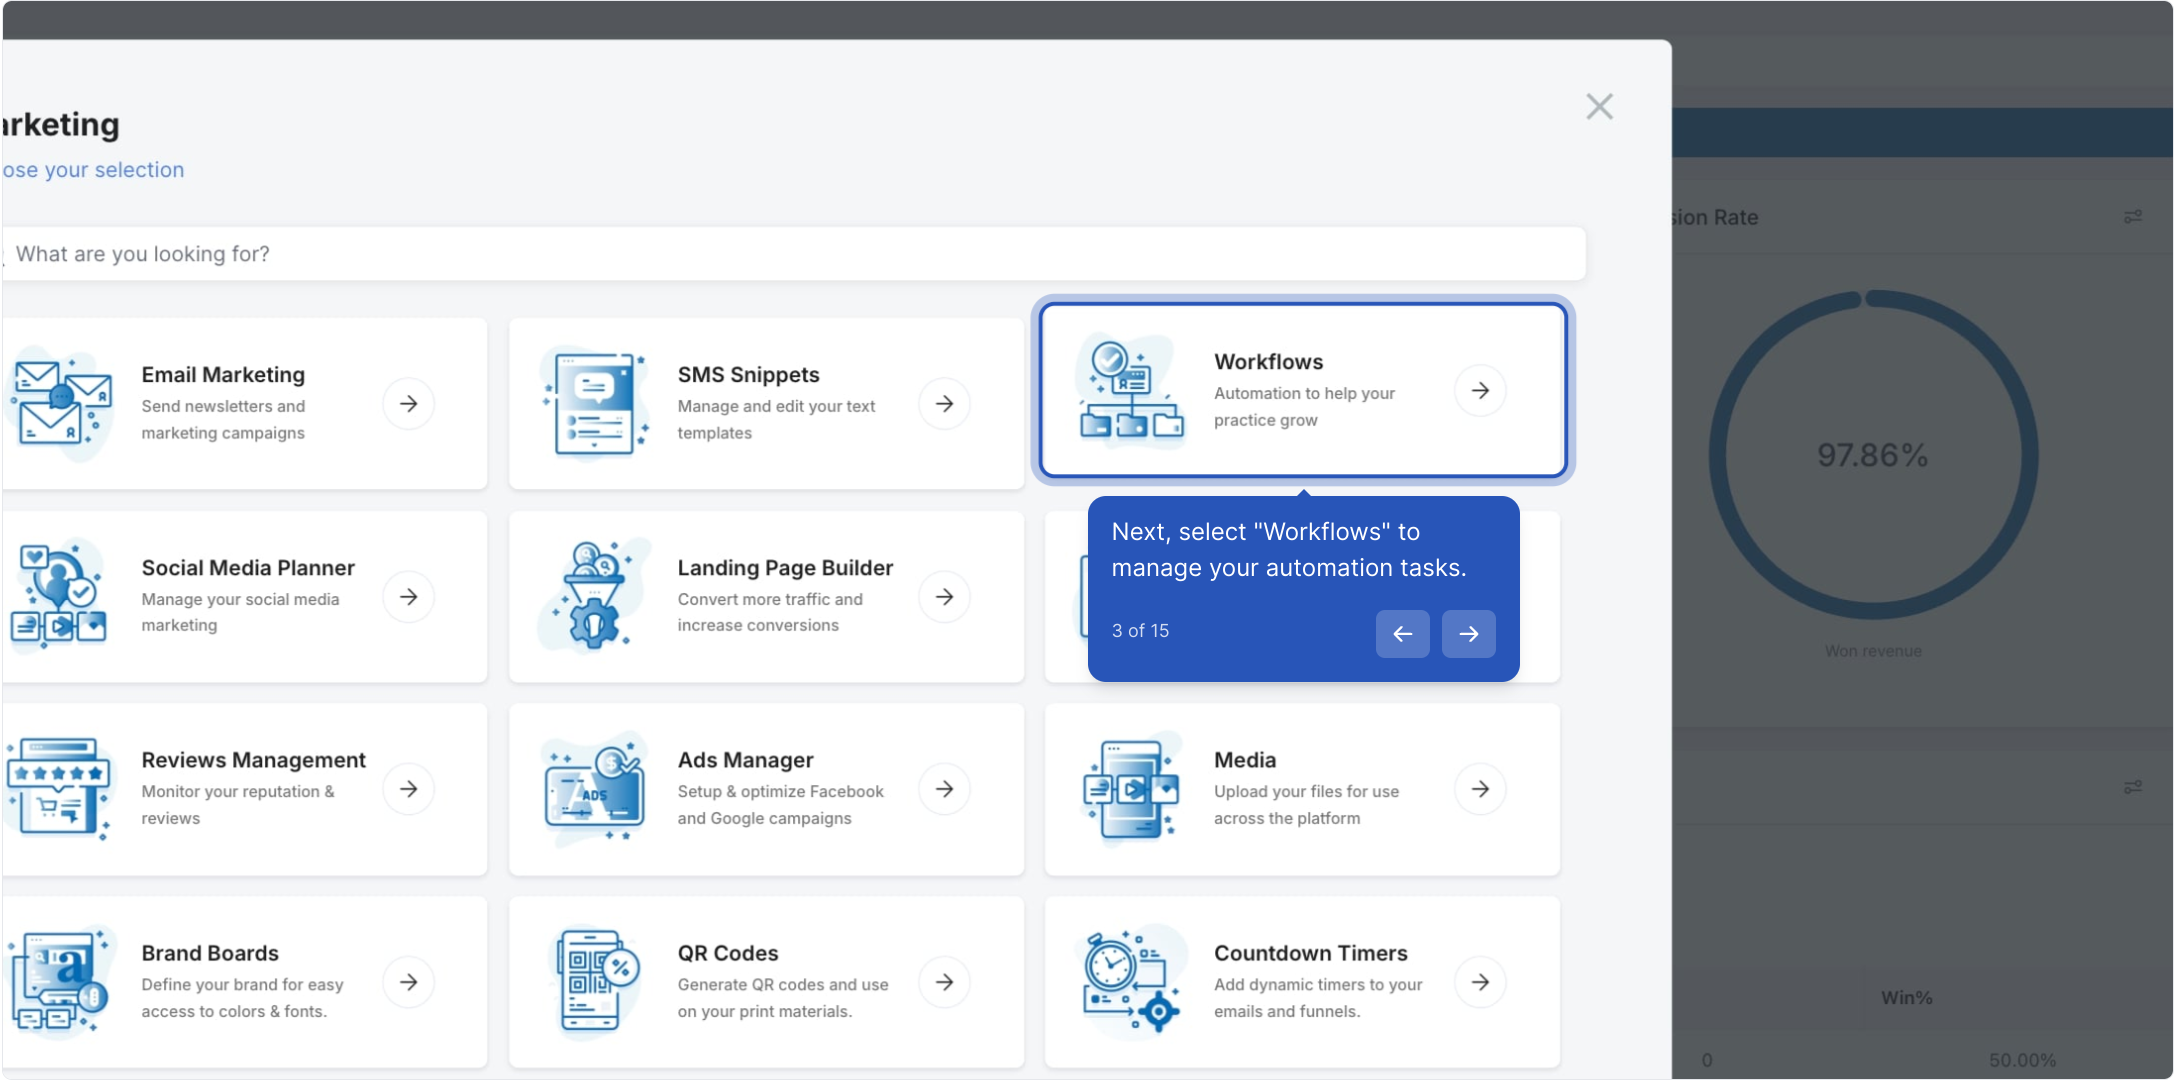Screen dimensions: 2176x1080
Task: Close the marketing selection dialog
Action: click(x=1599, y=107)
